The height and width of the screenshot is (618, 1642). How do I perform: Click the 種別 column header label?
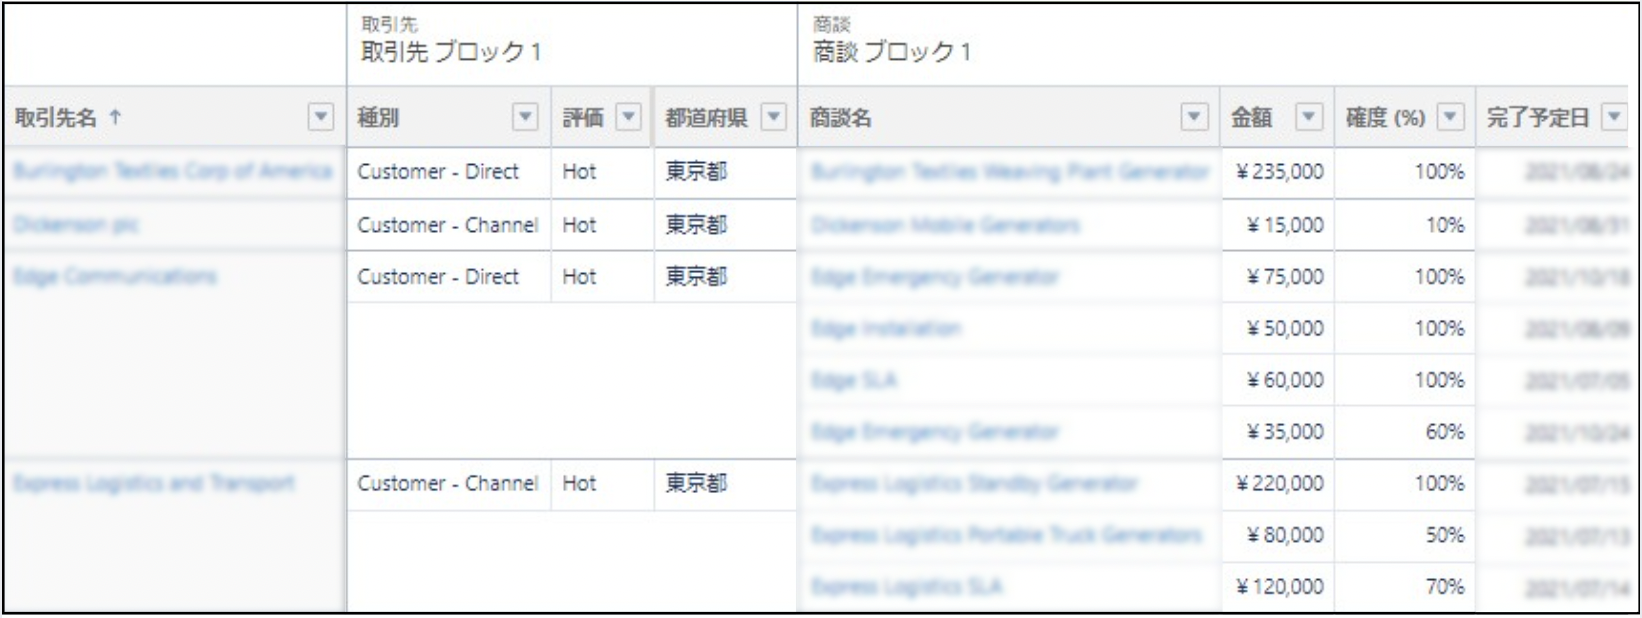[378, 117]
